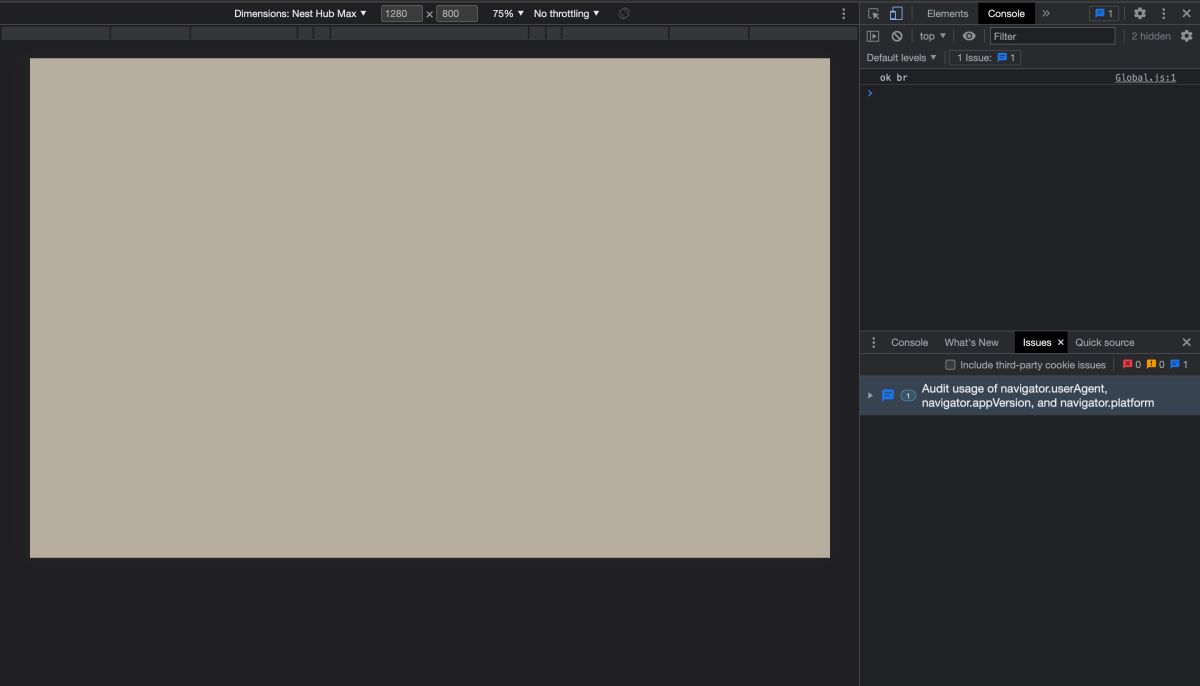1200x686 pixels.
Task: Click the rotate device orientation icon
Action: click(x=624, y=14)
